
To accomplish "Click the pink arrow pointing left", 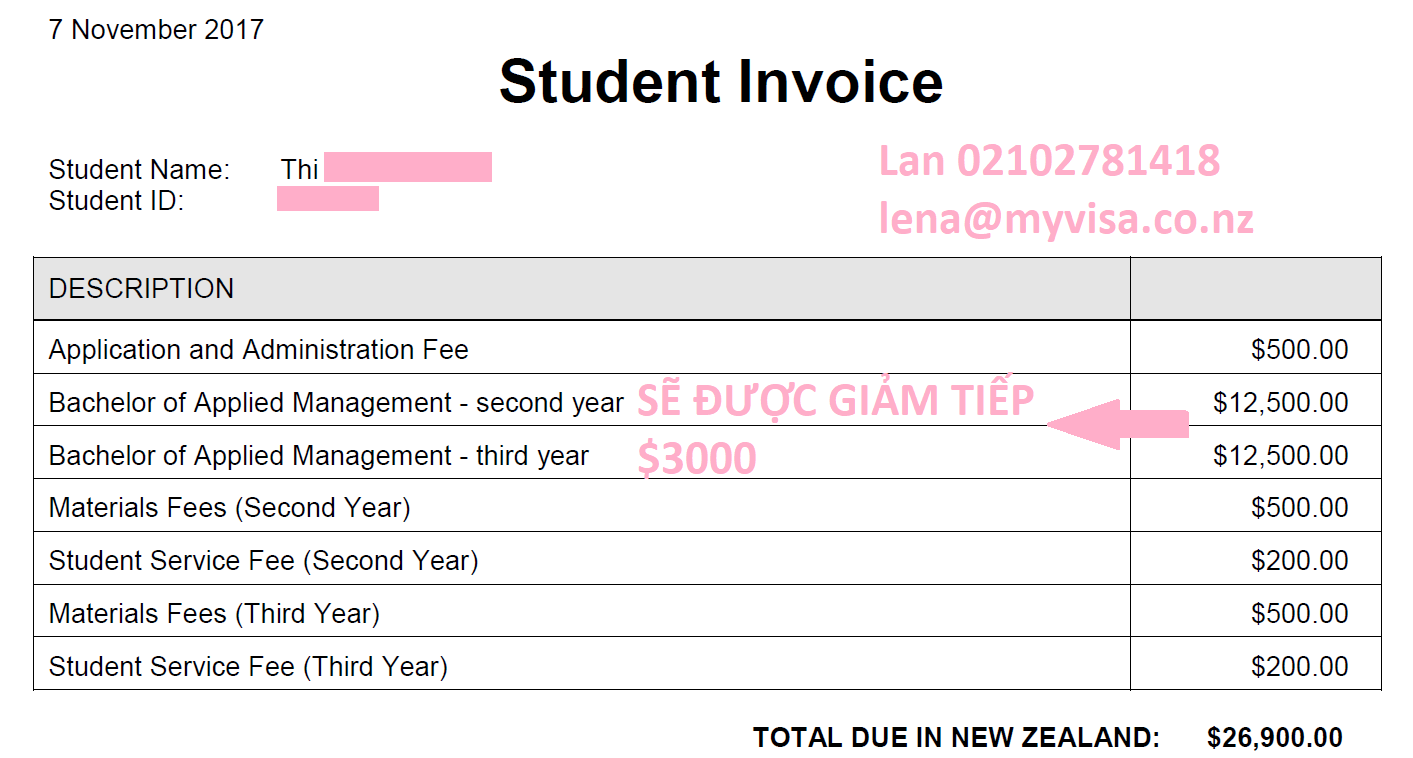I will tap(1117, 424).
